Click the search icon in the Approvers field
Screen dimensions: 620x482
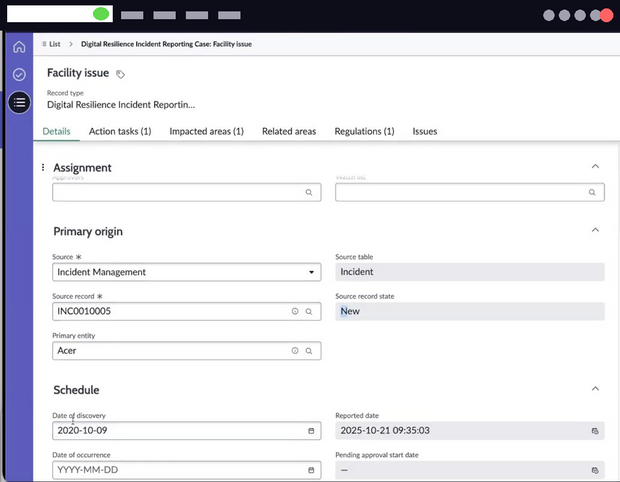(x=309, y=192)
